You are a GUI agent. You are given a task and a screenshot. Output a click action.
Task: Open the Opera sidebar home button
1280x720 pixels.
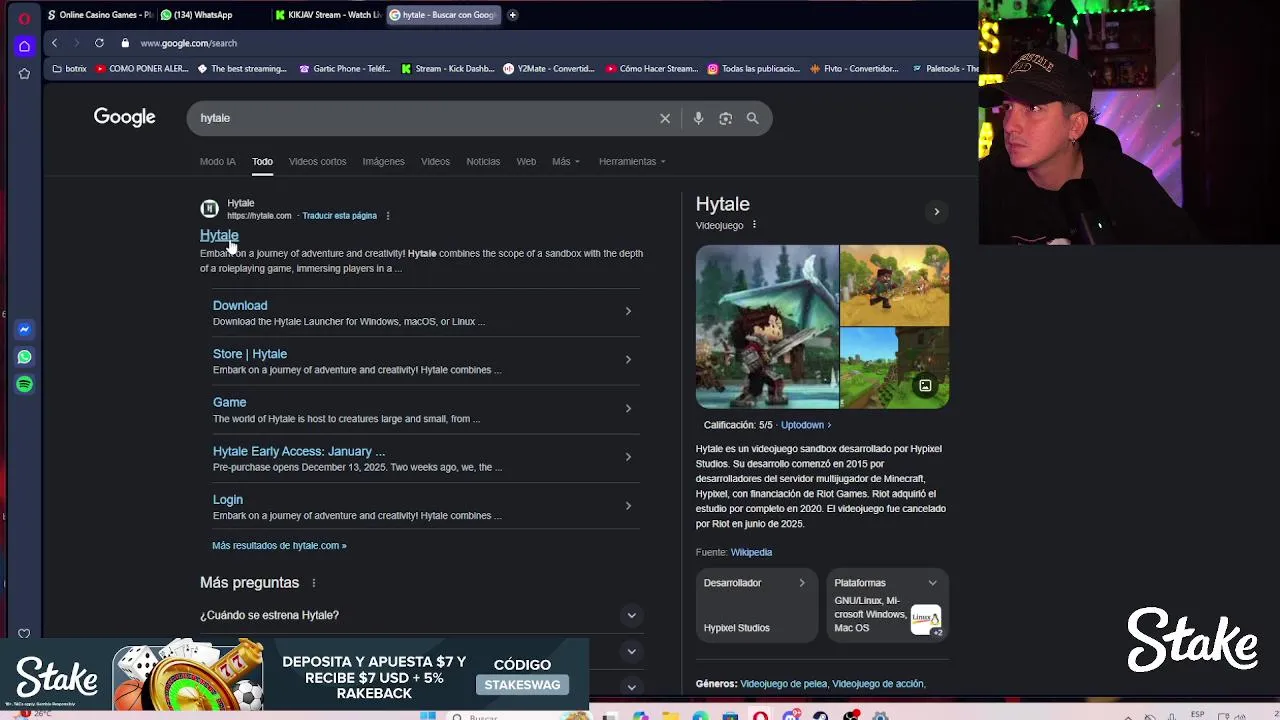[24, 46]
